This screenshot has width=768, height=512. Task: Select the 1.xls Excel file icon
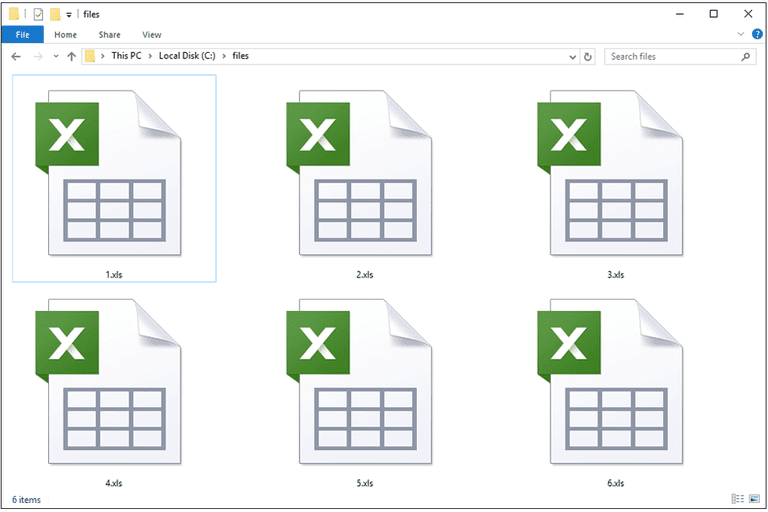pyautogui.click(x=109, y=172)
